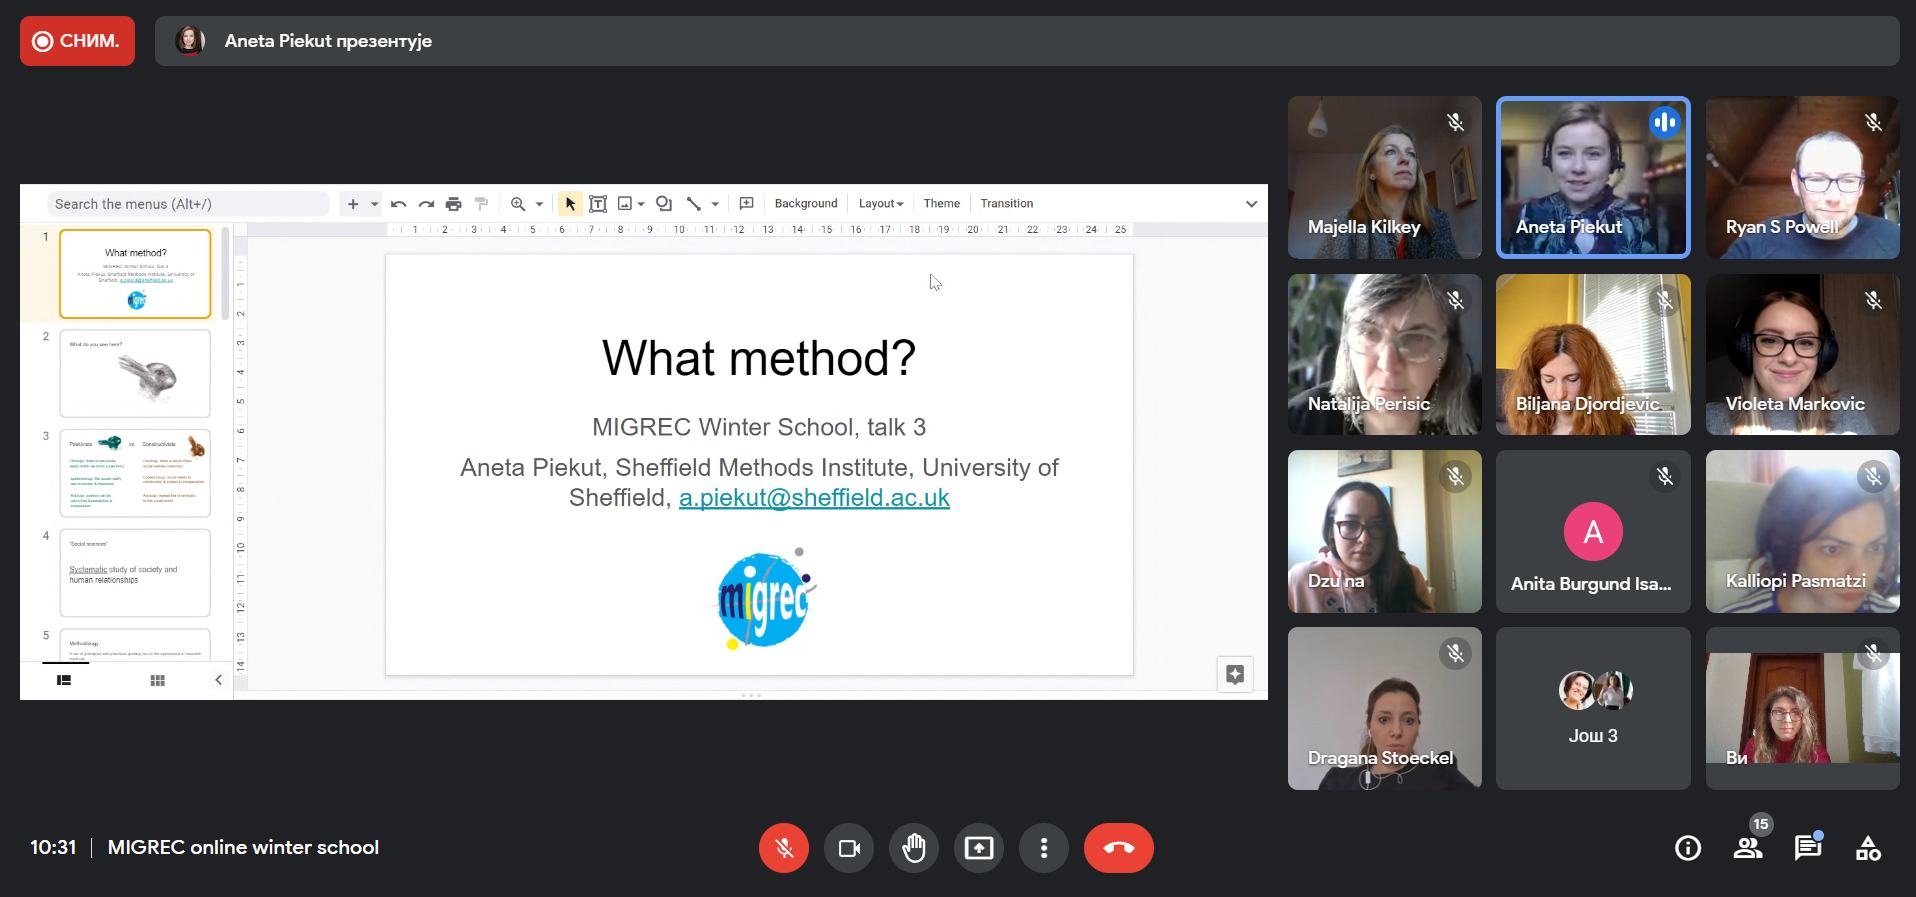Open the a.piekut@sheffield.ac.uk email link
This screenshot has height=897, width=1916.
(814, 497)
